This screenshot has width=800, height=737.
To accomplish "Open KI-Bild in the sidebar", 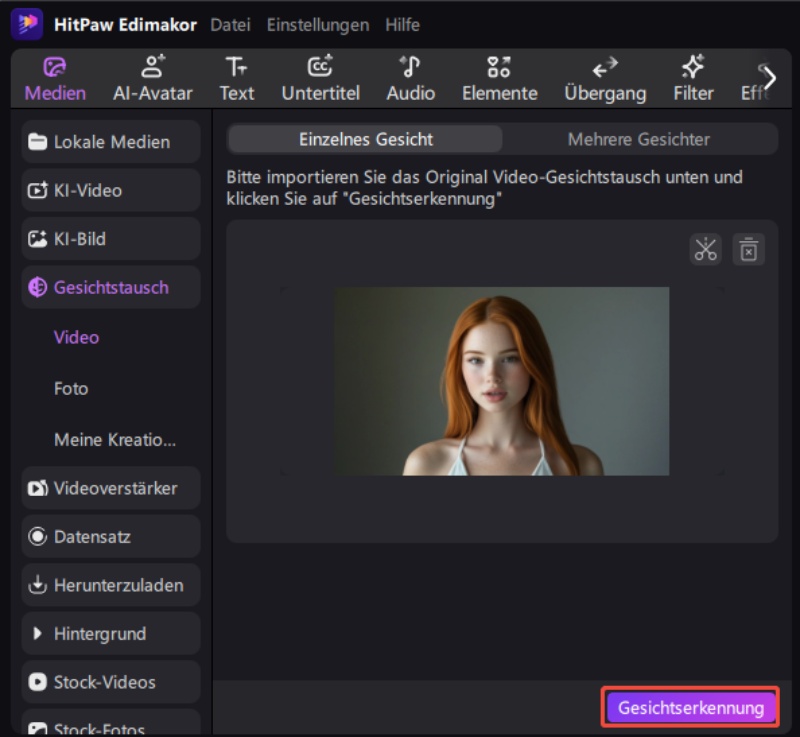I will tap(111, 239).
